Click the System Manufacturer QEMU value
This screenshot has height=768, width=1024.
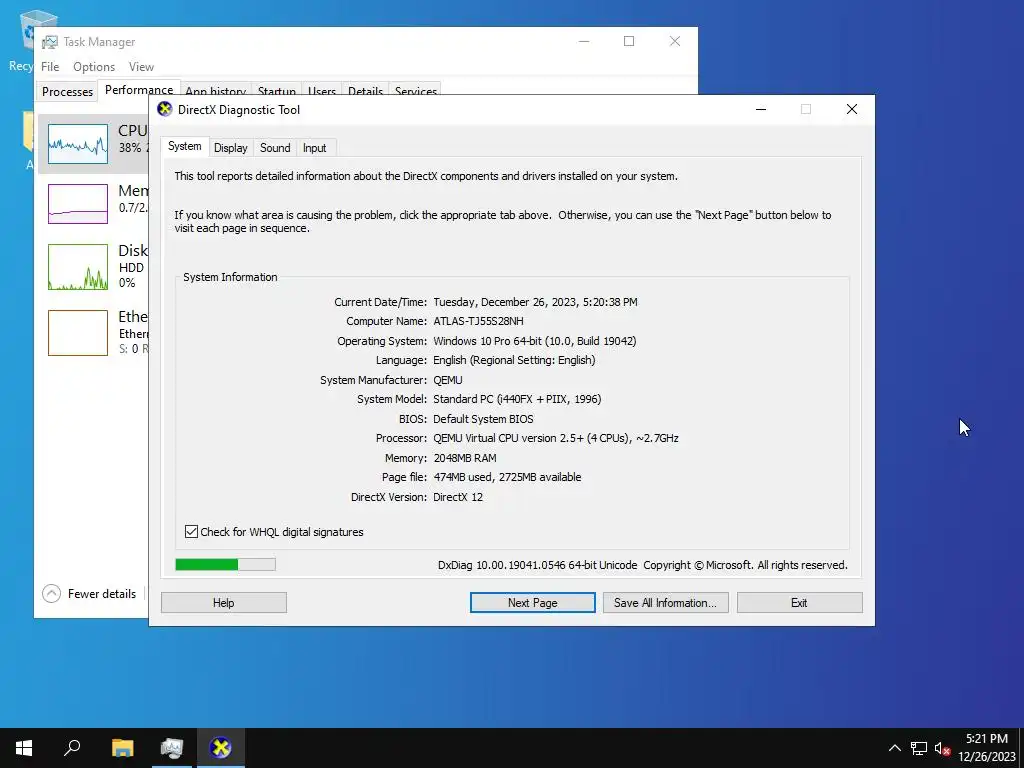pos(447,380)
